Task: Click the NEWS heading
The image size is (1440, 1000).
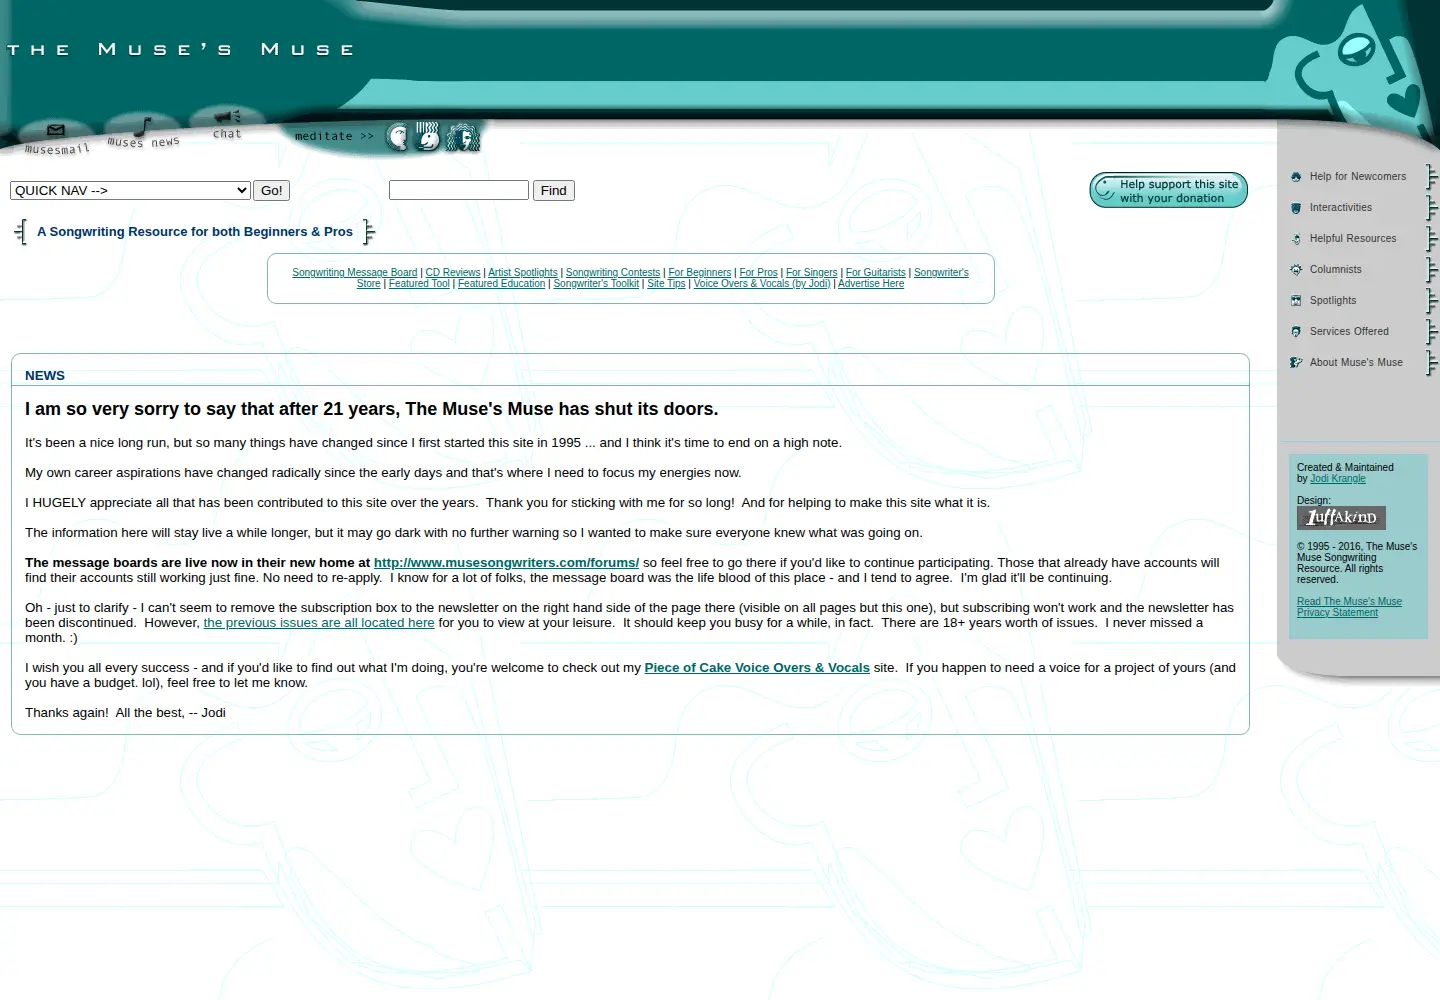Action: pyautogui.click(x=45, y=376)
